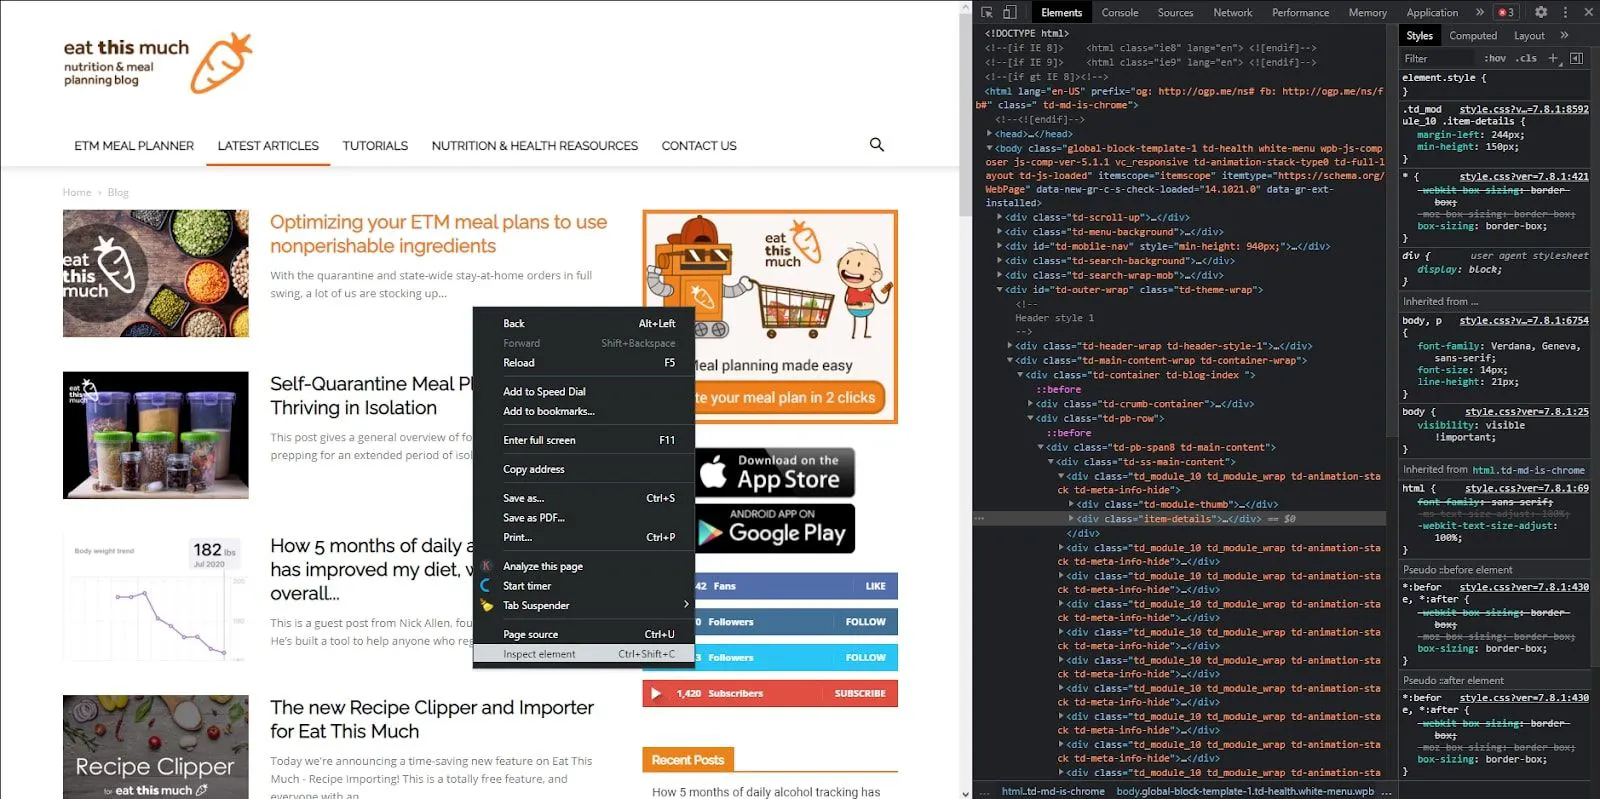The width and height of the screenshot is (1600, 799).
Task: Open the Performance tab
Action: 1300,13
